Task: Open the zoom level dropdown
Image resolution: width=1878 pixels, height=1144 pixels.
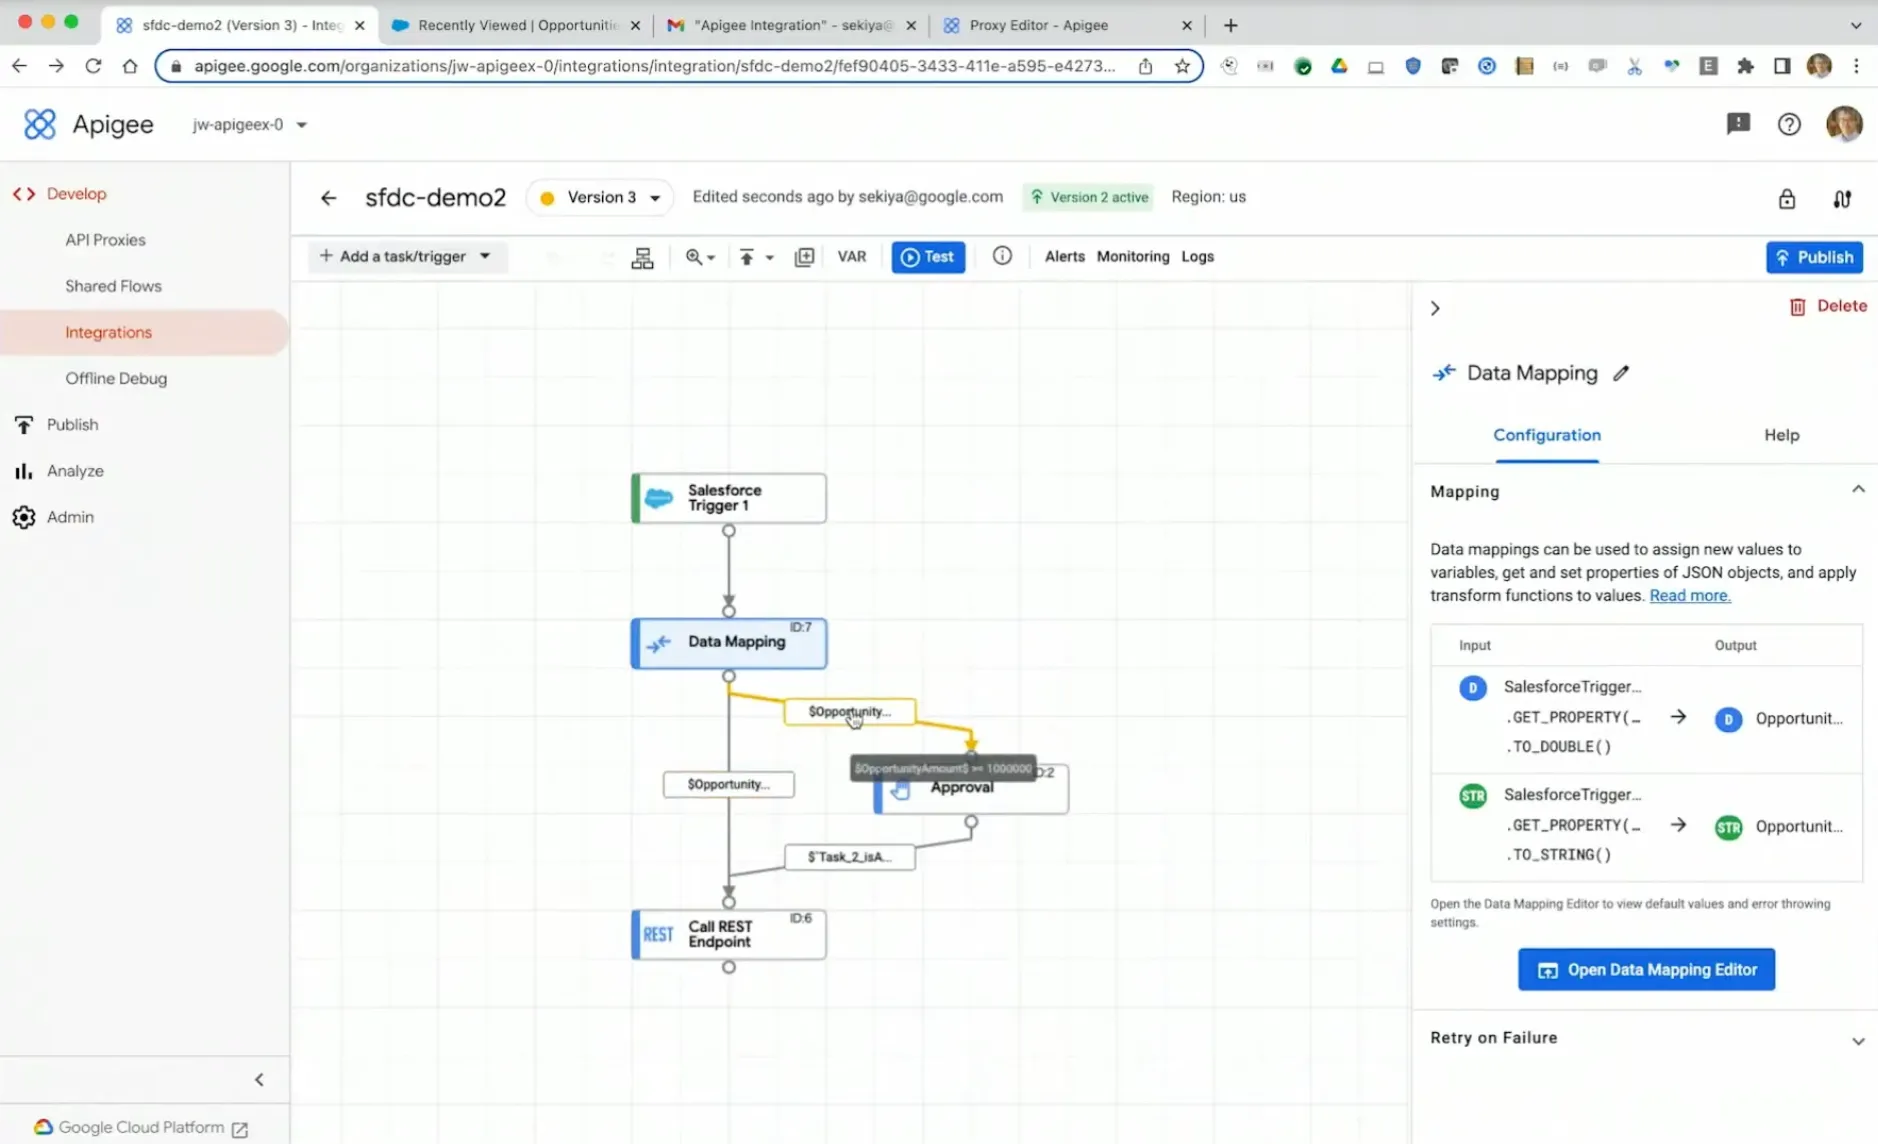Action: click(700, 258)
